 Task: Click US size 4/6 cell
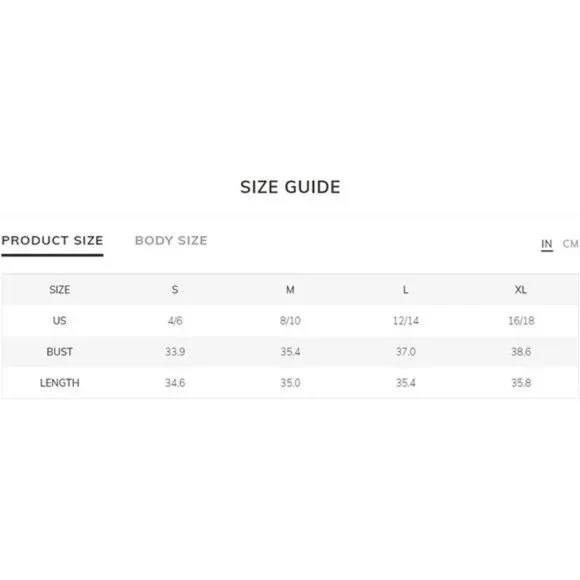(175, 321)
